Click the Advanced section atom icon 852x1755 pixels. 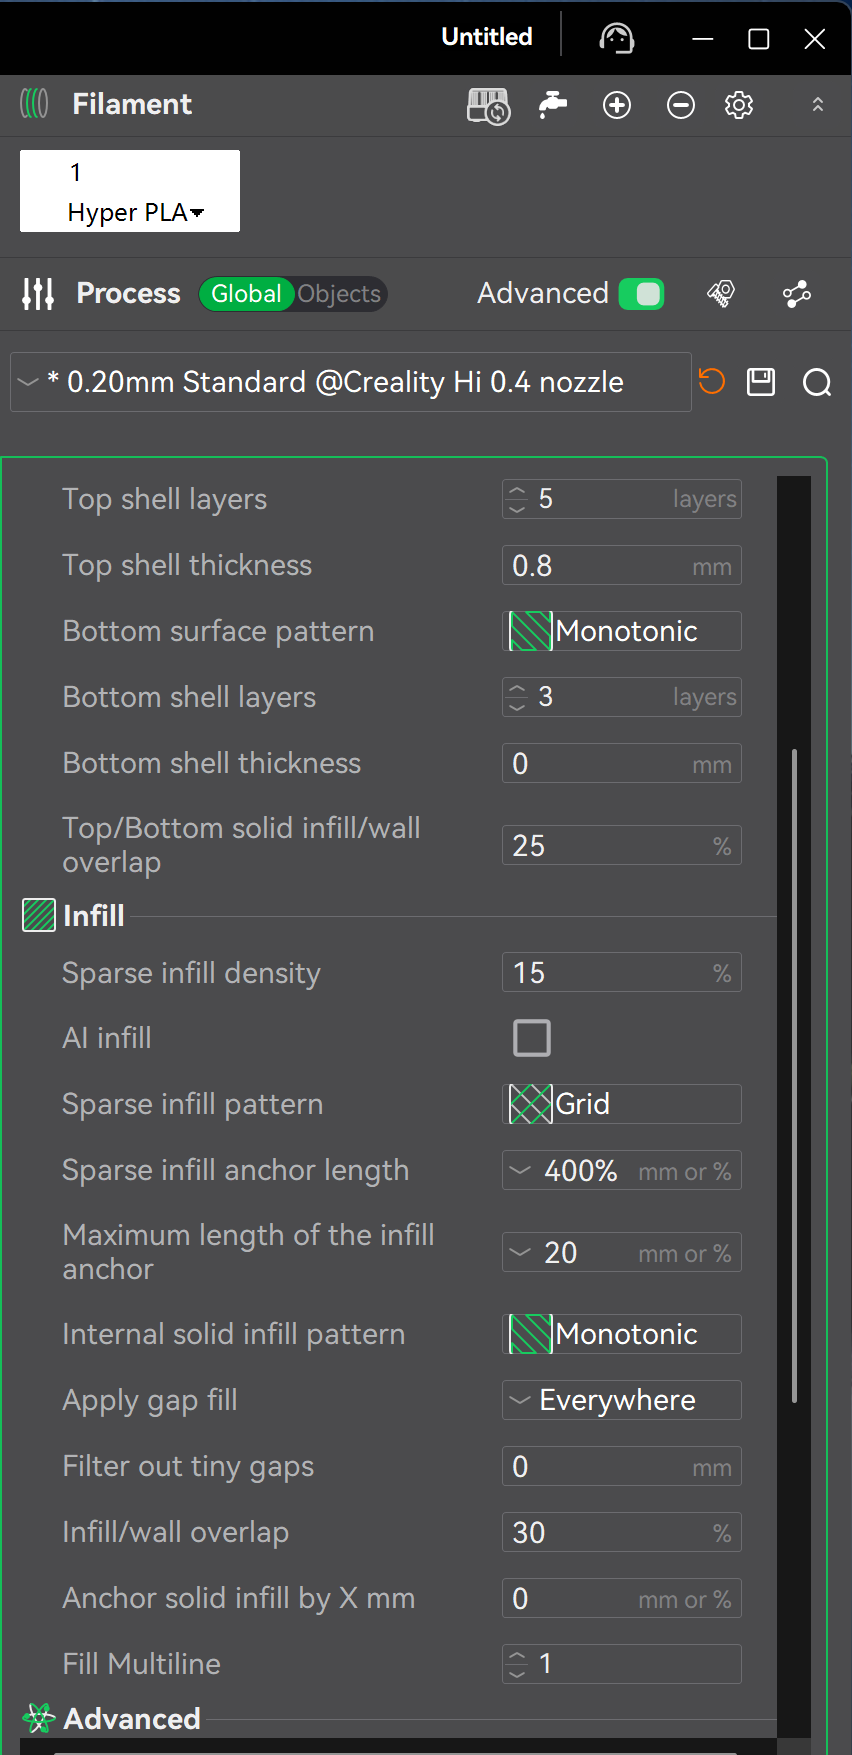click(x=39, y=1718)
